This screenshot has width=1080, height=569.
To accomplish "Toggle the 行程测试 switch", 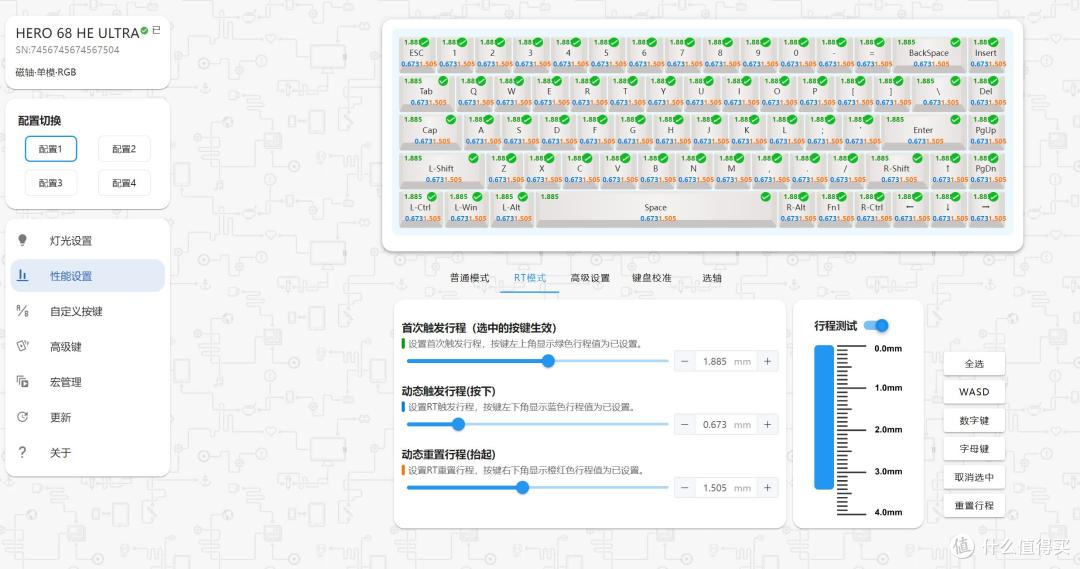I will point(876,325).
